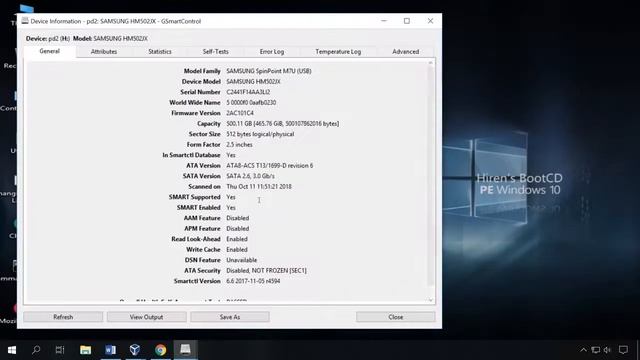640x360 pixels.
Task: Maximize the Device Information window
Action: (x=407, y=21)
